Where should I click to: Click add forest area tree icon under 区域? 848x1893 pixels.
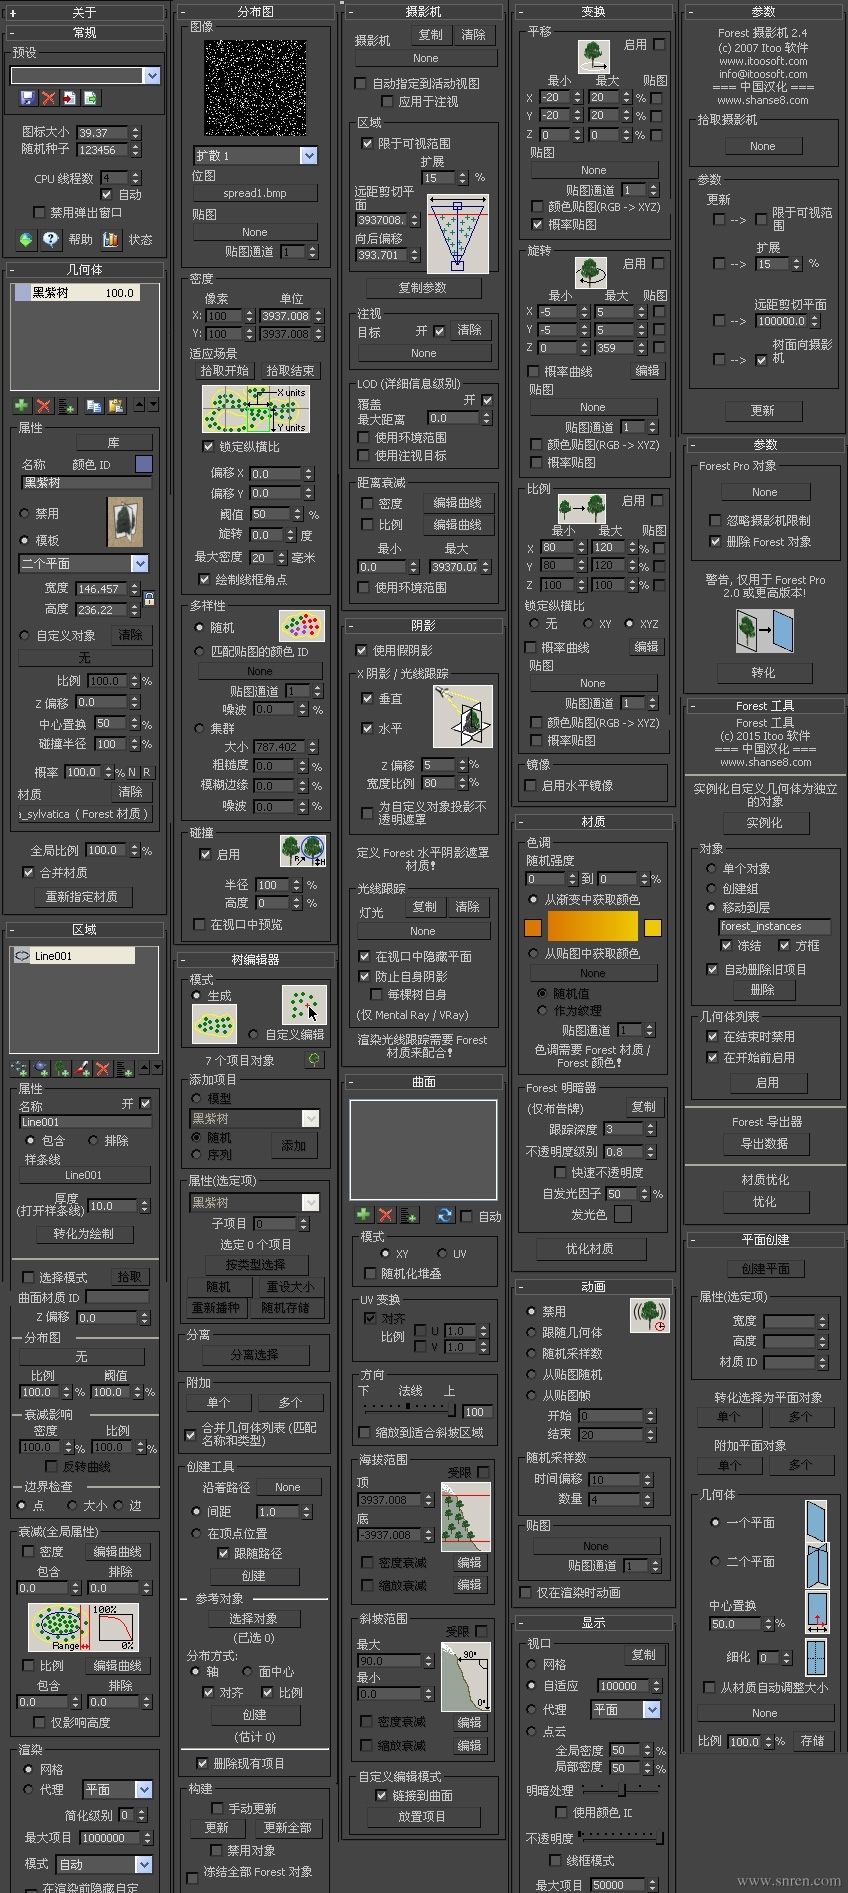[62, 1069]
